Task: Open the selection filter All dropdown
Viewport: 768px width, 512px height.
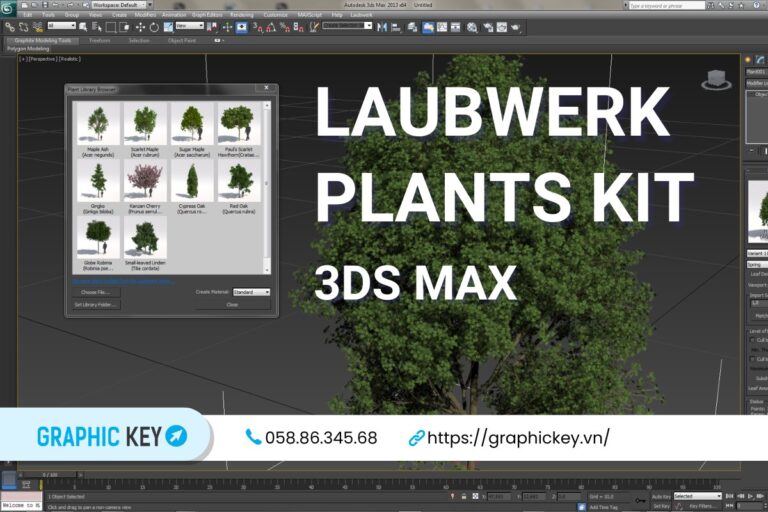Action: (x=61, y=25)
